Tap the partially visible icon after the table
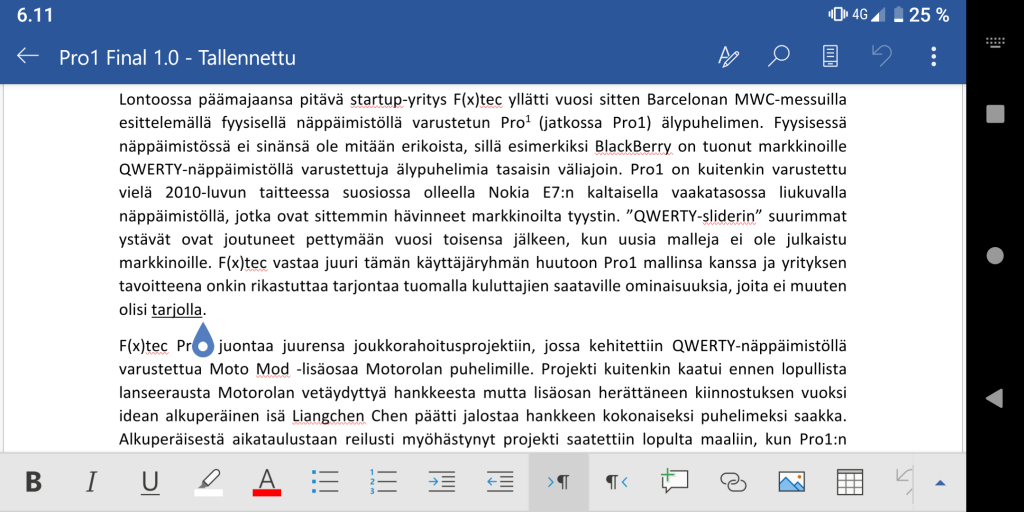Screen dimensions: 1024x512 tap(904, 482)
